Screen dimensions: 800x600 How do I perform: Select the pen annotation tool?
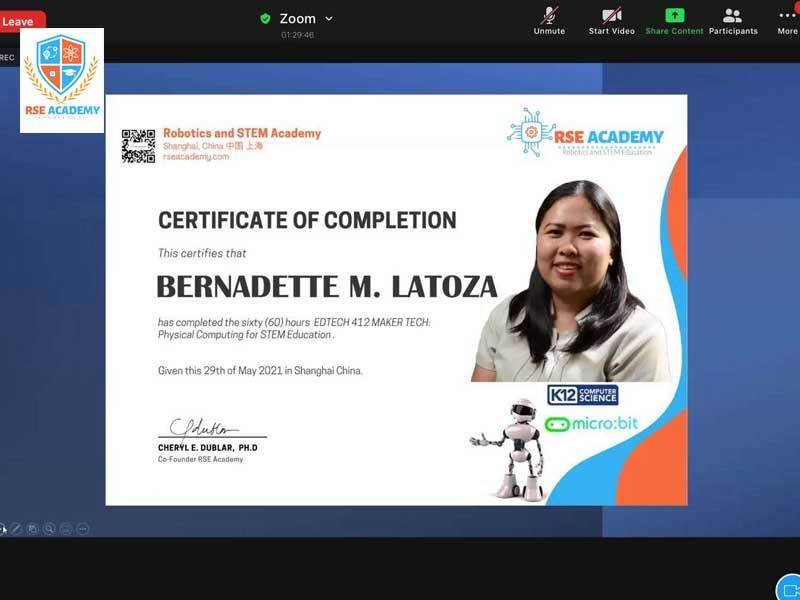(16, 528)
